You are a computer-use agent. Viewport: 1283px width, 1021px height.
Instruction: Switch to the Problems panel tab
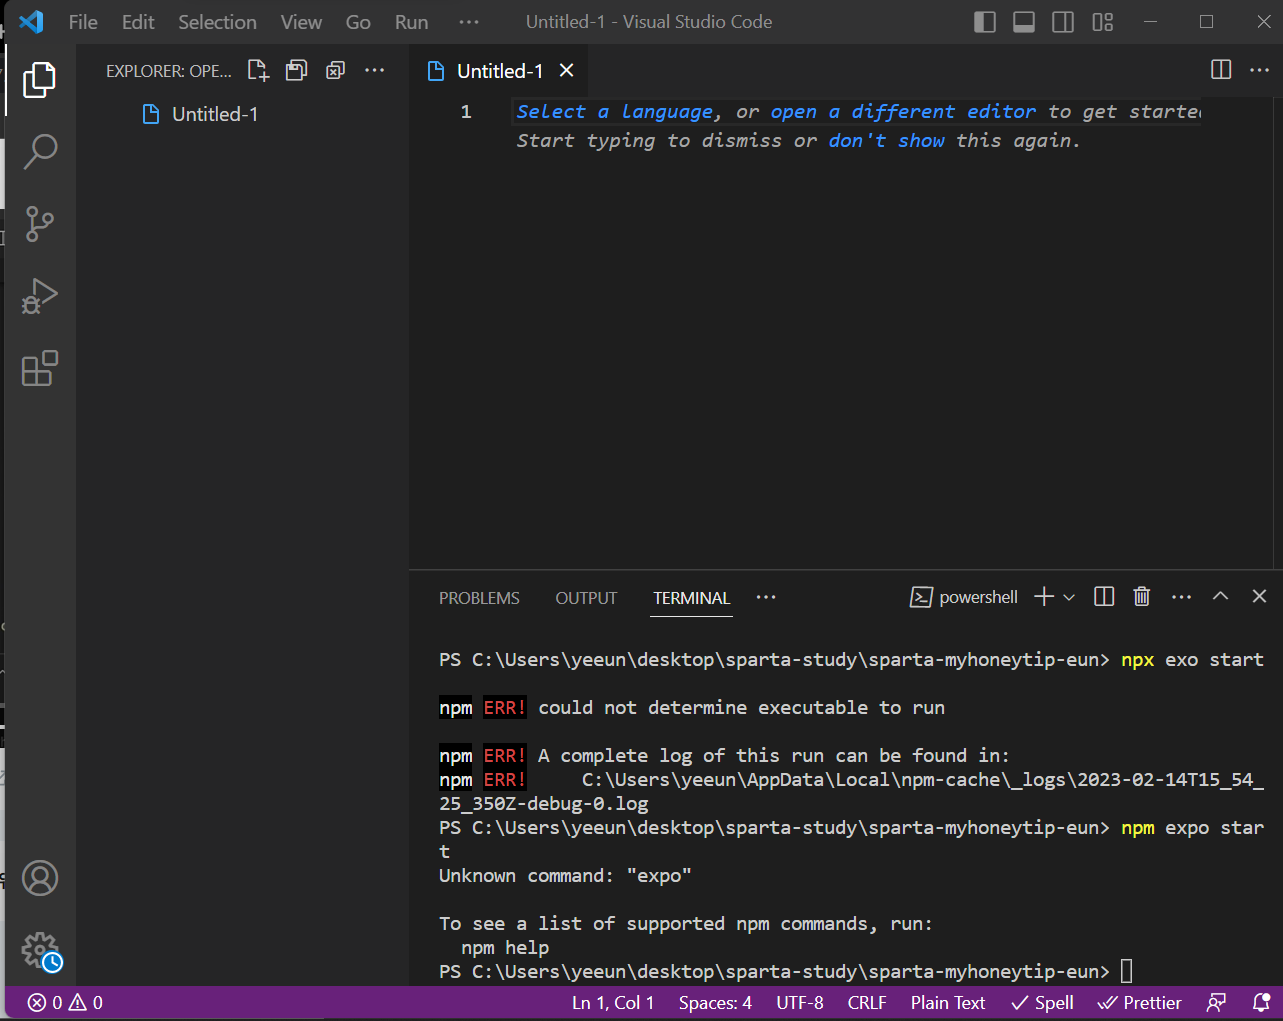click(479, 598)
